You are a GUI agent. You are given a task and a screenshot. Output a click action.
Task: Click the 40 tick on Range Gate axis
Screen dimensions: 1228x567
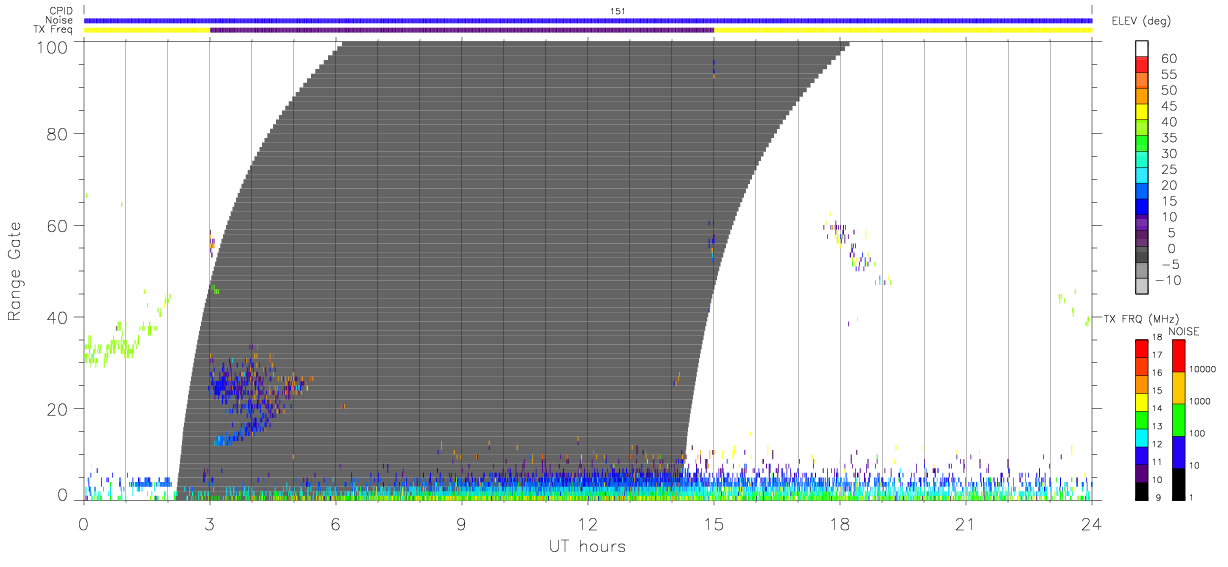click(58, 318)
